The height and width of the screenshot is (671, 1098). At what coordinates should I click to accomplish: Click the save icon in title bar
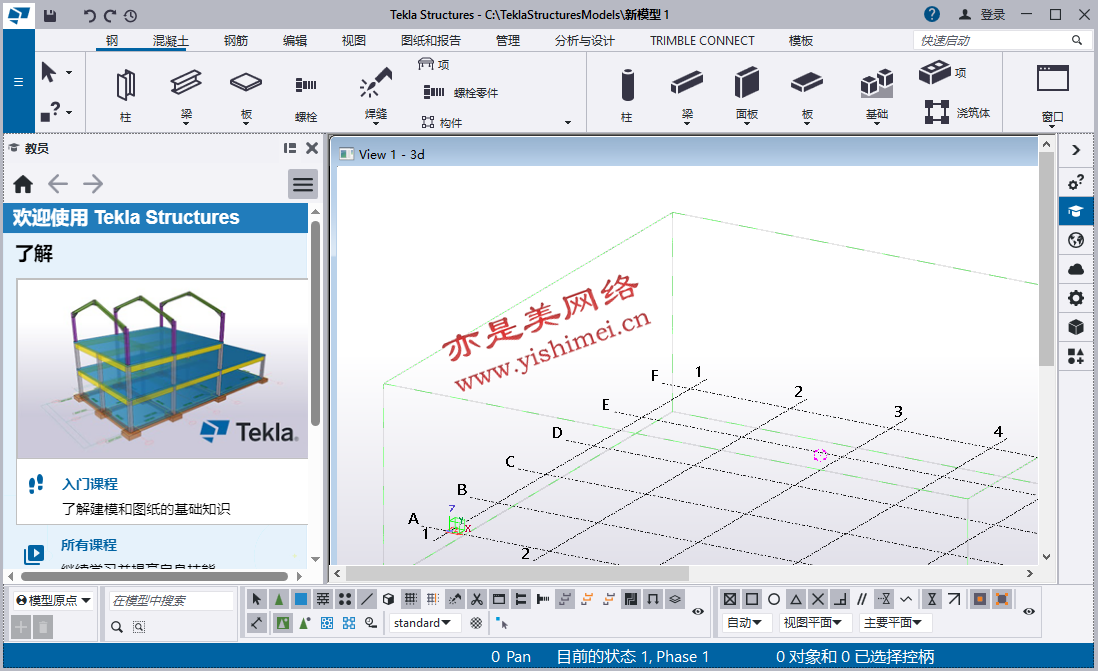50,15
